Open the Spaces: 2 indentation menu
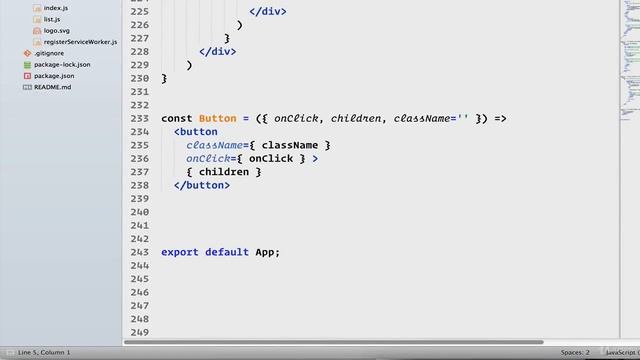 pos(575,352)
